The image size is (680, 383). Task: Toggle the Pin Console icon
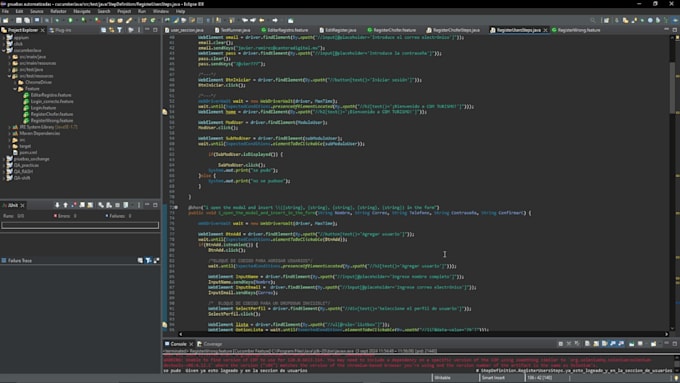[631, 344]
